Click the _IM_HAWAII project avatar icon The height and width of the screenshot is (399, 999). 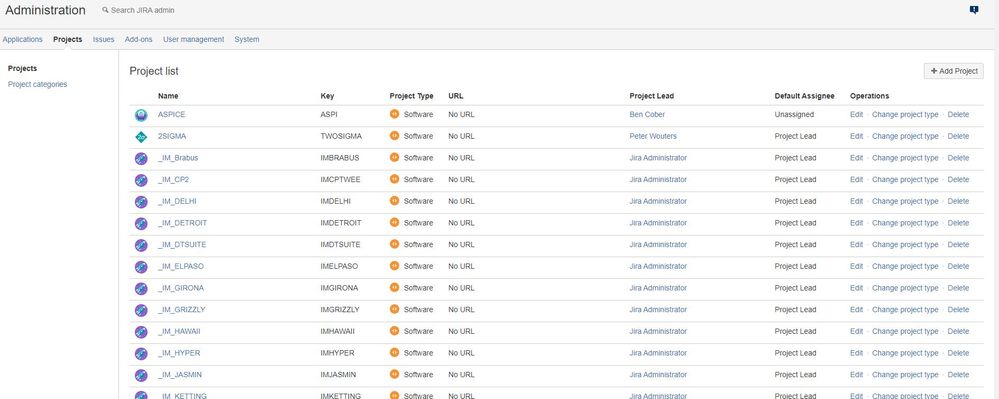pos(141,332)
